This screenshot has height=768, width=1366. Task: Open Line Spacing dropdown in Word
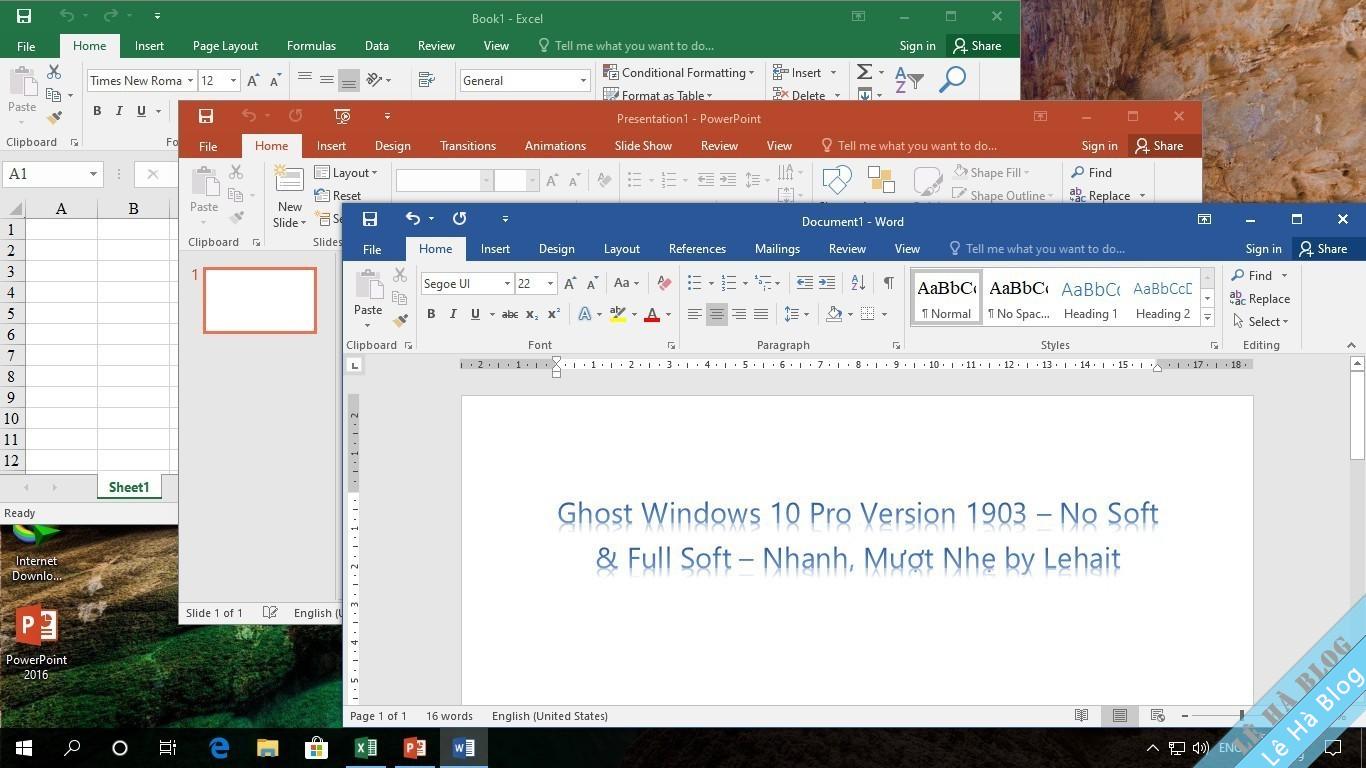point(796,314)
